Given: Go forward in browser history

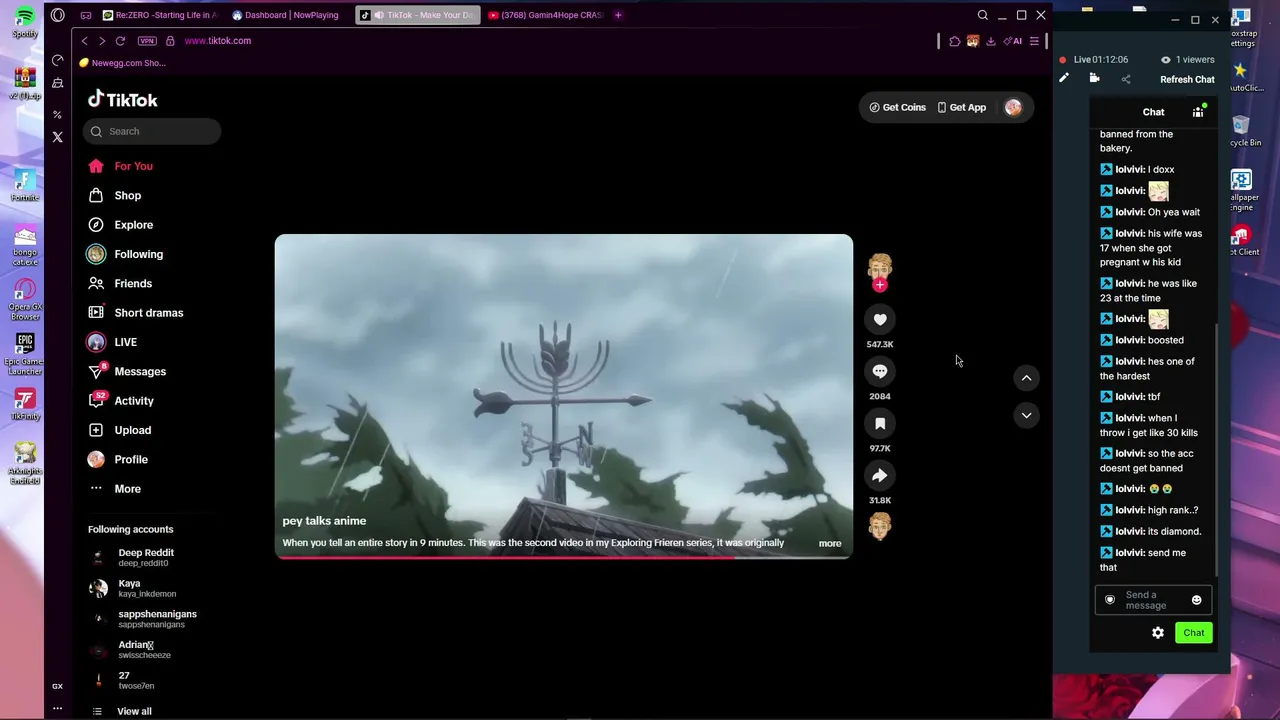Looking at the screenshot, I should point(102,41).
